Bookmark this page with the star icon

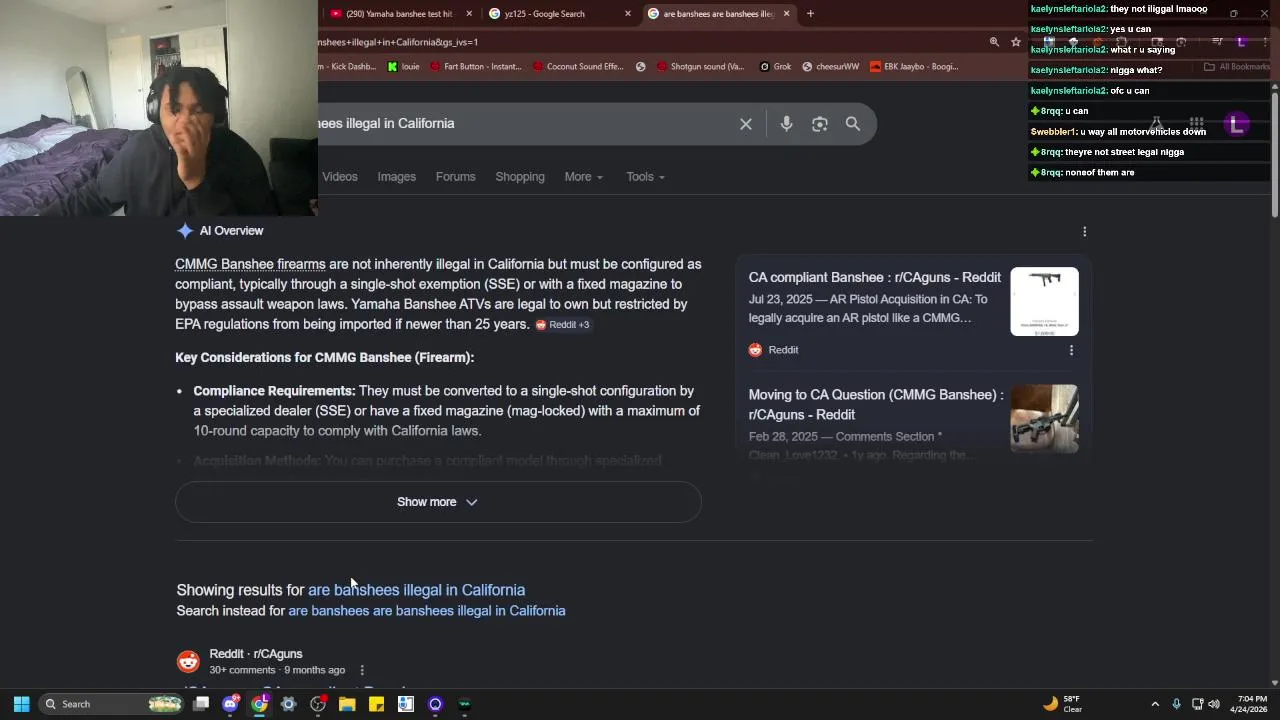[x=1016, y=42]
